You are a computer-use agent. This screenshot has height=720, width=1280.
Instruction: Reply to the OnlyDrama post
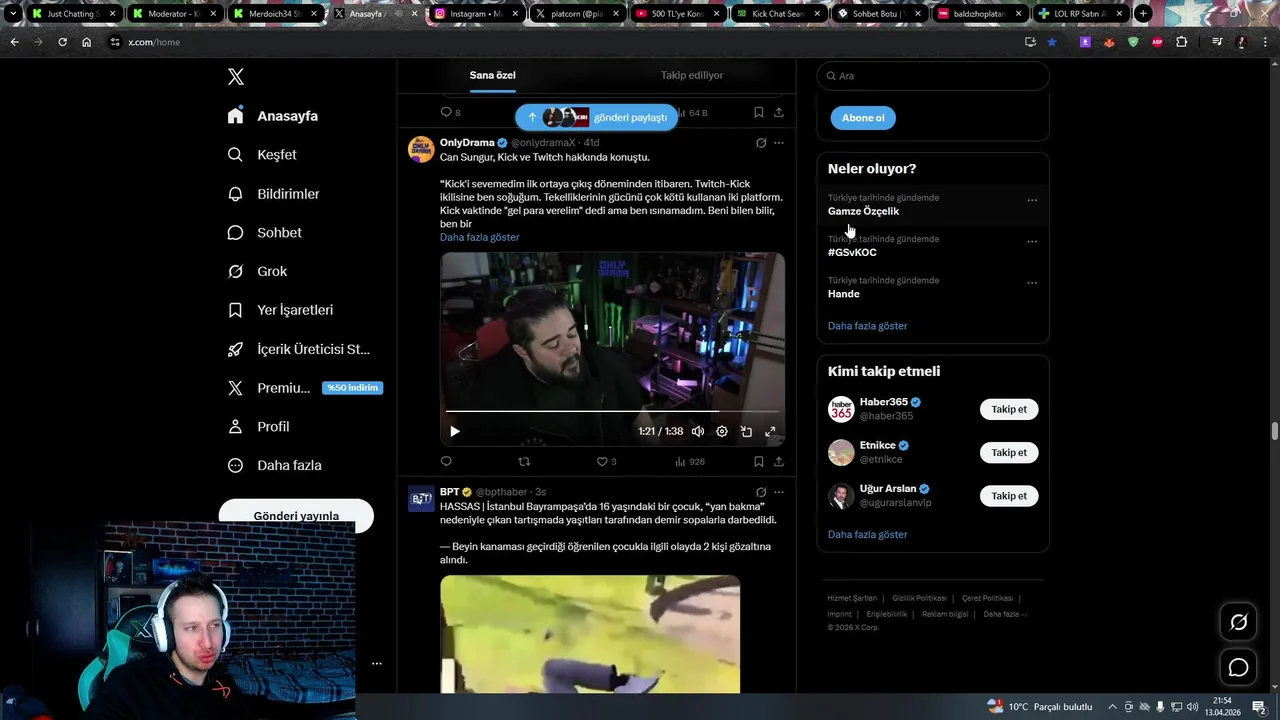(446, 461)
